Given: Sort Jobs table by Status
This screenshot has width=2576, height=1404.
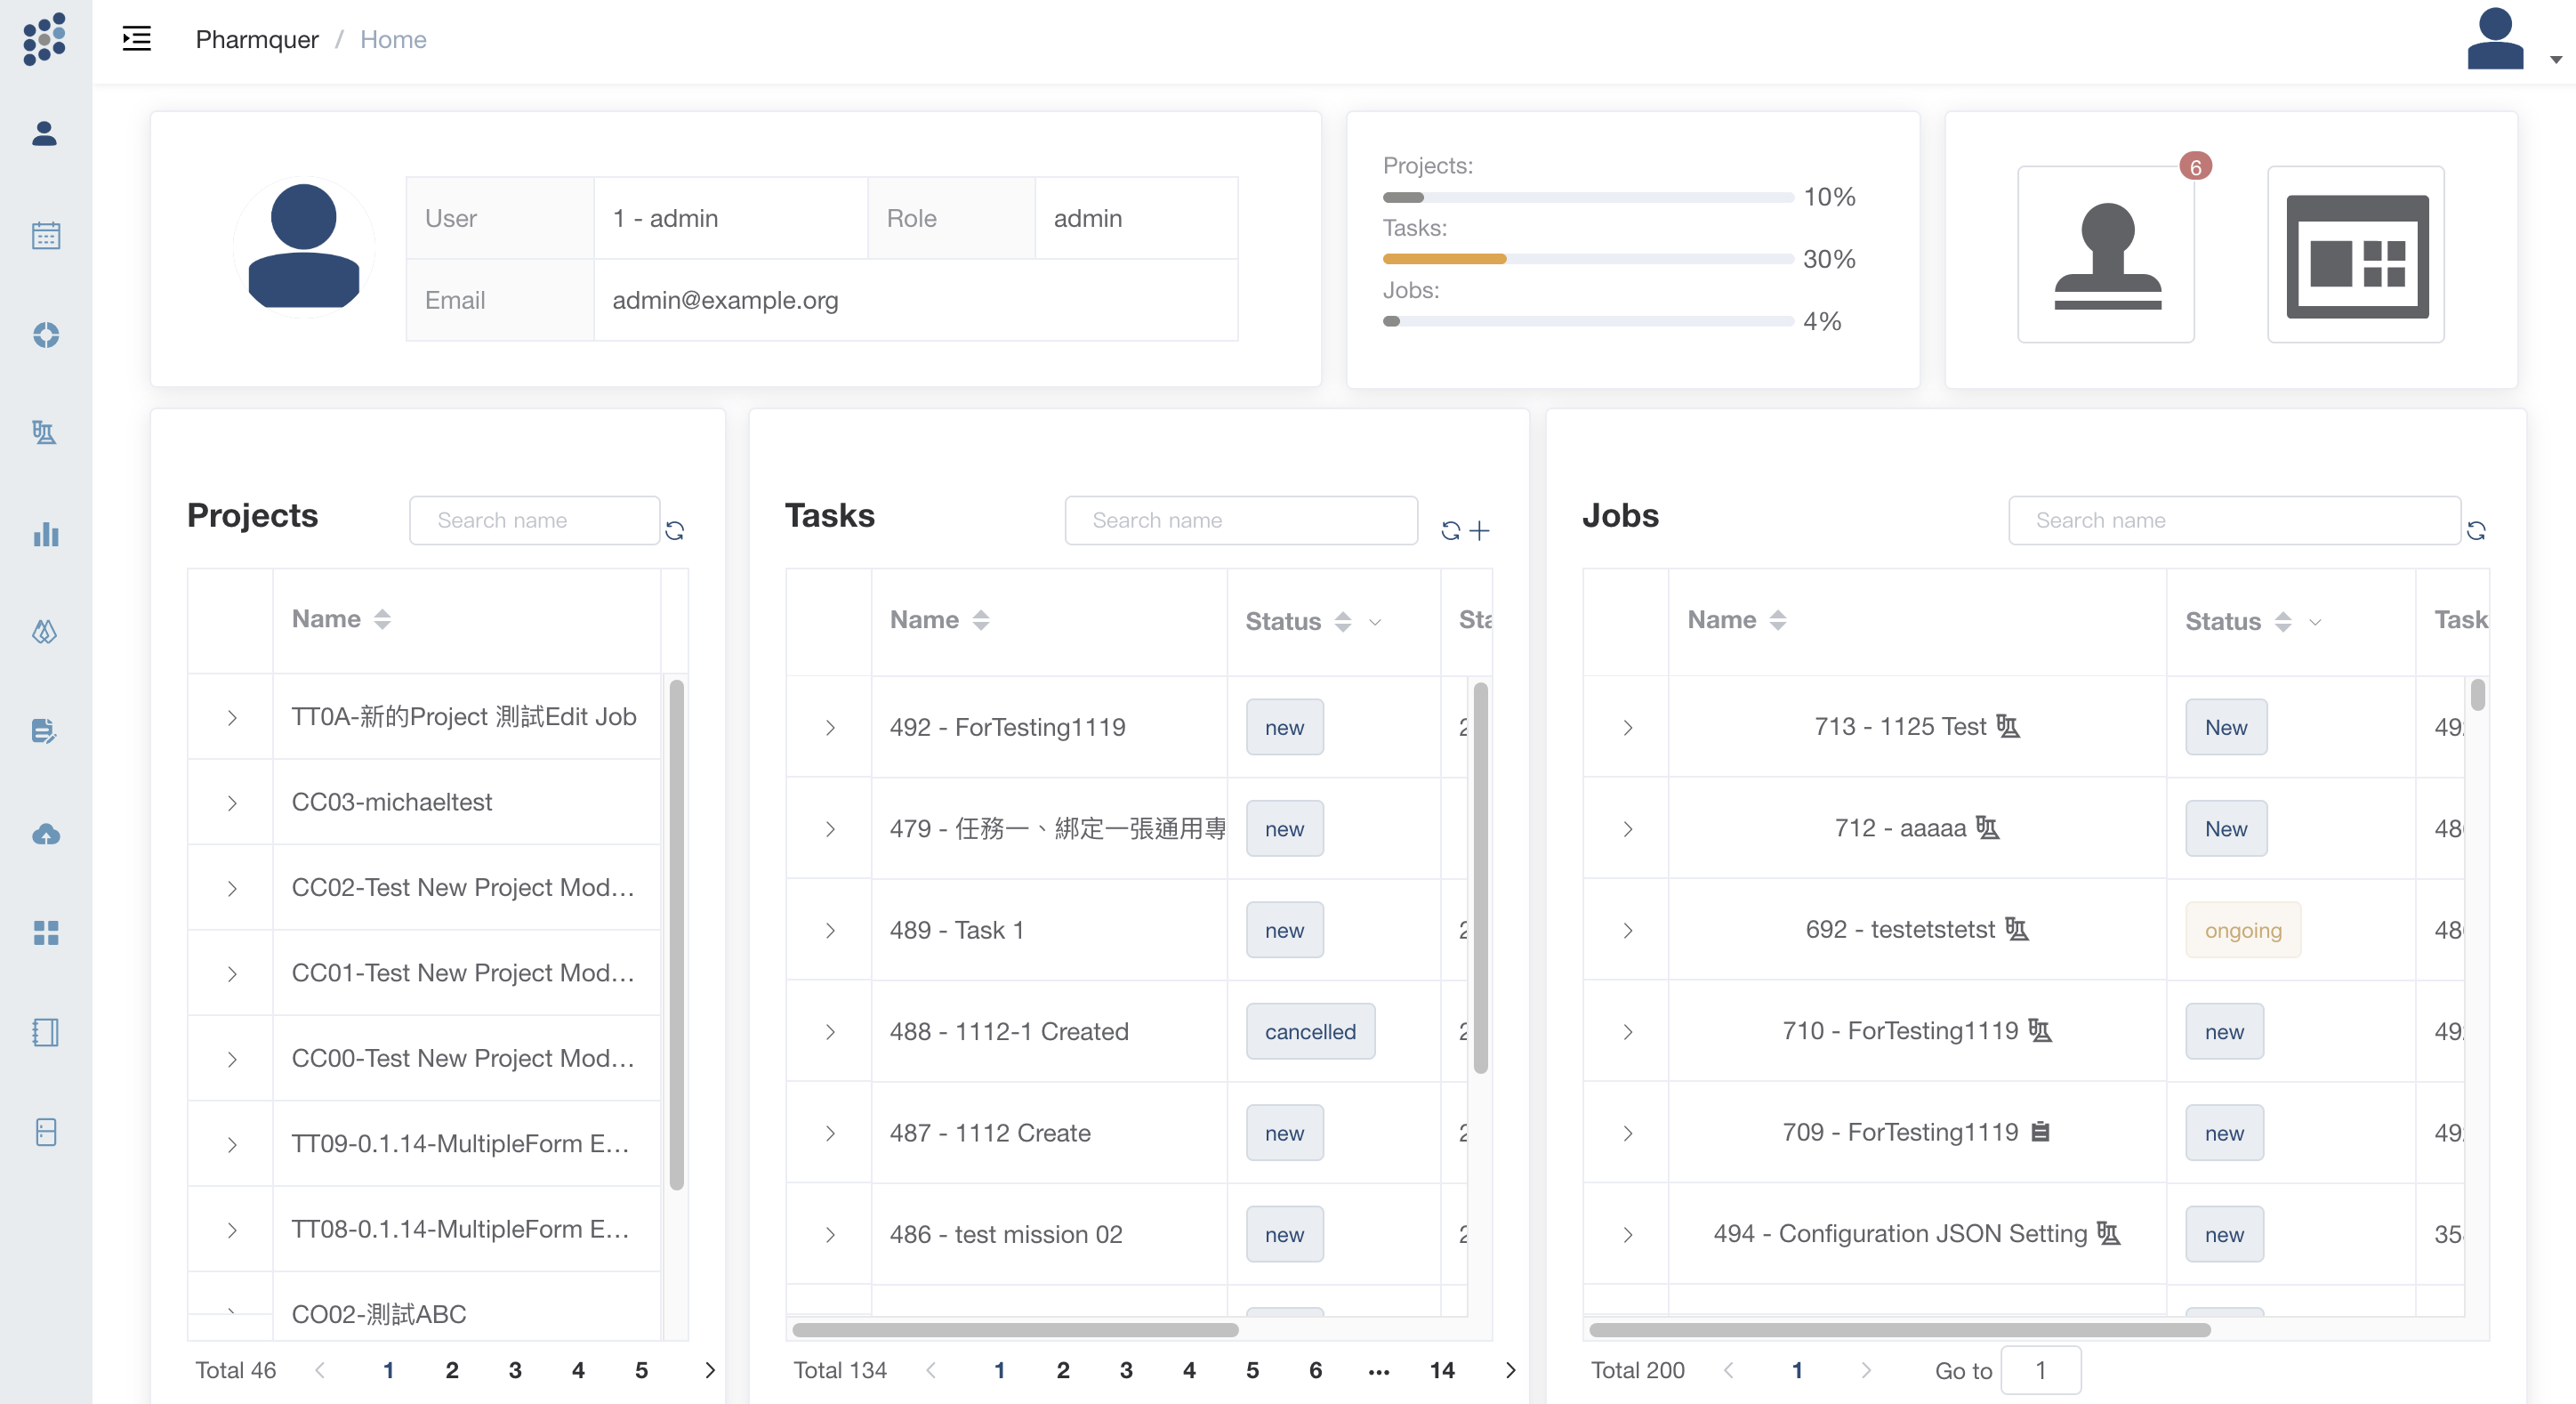Looking at the screenshot, I should pos(2283,621).
